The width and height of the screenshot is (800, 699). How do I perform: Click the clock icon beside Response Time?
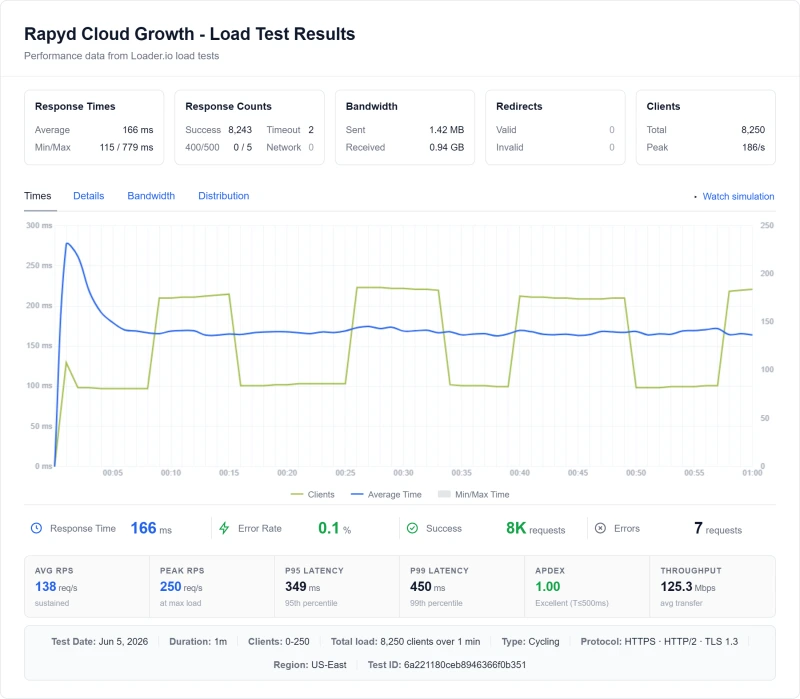pos(36,529)
